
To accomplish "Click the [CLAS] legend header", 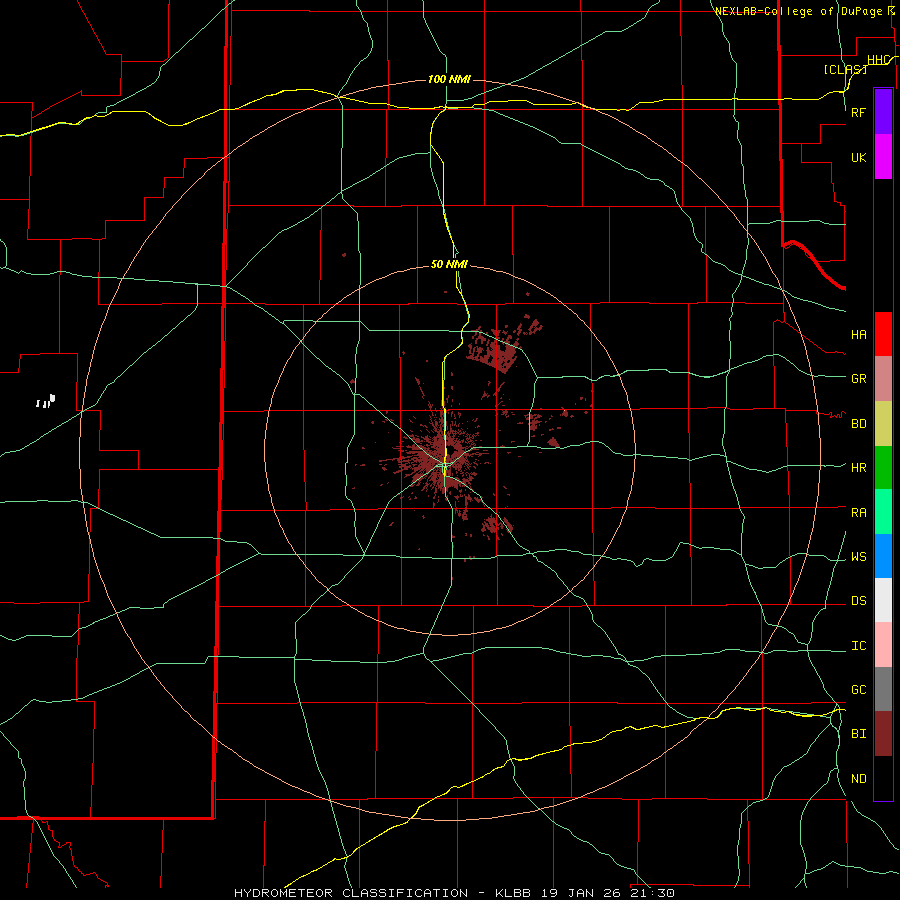I will coord(845,69).
